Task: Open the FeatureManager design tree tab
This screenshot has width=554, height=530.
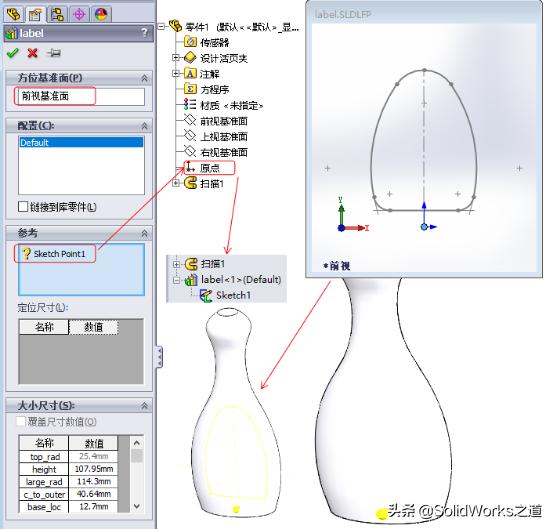Action: click(14, 14)
